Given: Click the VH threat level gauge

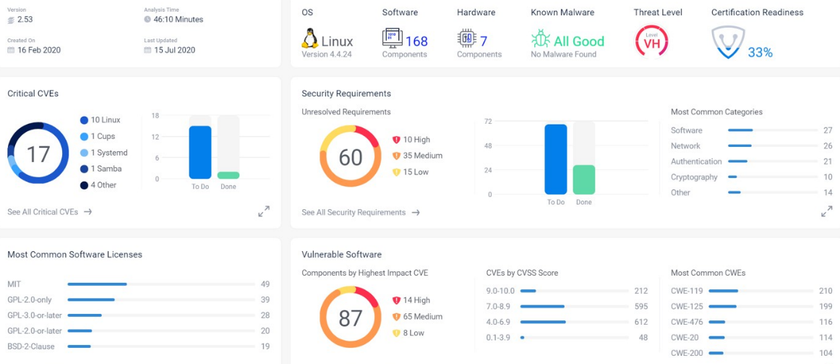Looking at the screenshot, I should (651, 42).
